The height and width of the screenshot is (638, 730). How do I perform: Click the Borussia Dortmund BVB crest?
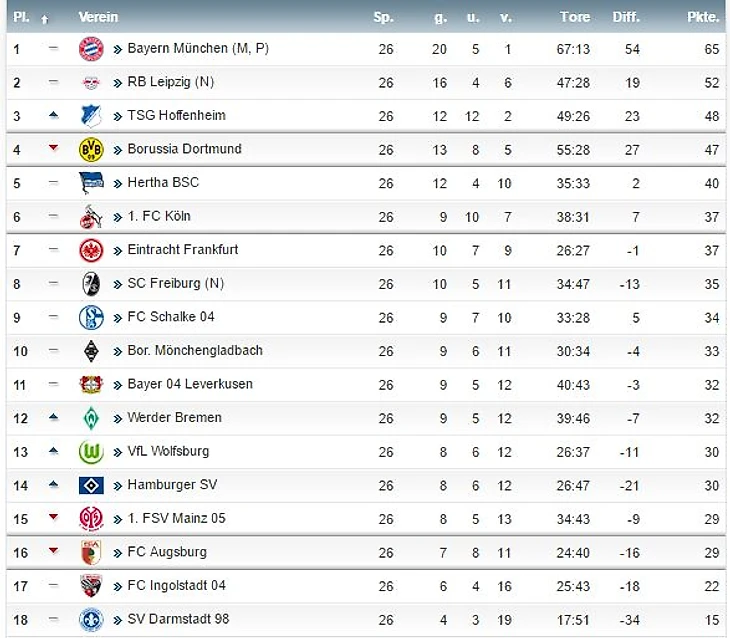[91, 149]
